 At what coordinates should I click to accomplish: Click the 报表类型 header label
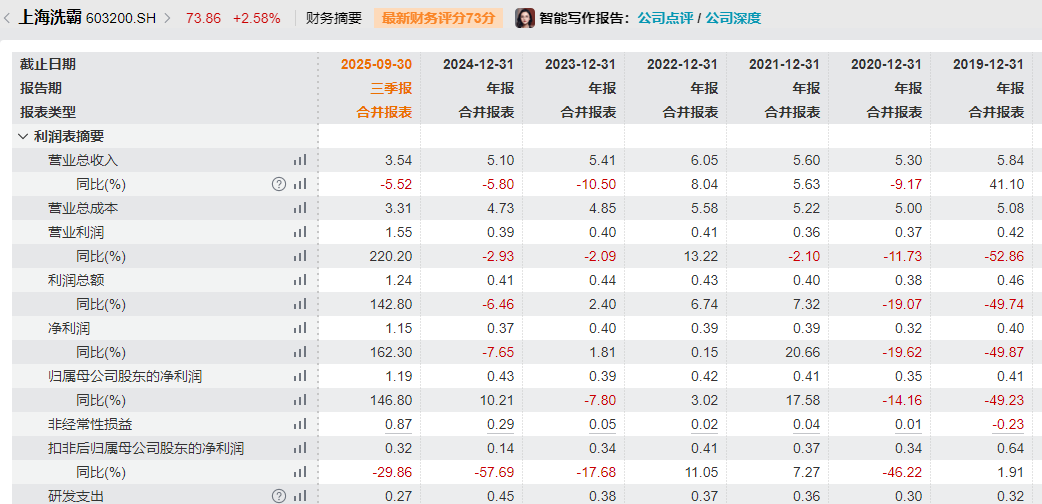coord(48,112)
